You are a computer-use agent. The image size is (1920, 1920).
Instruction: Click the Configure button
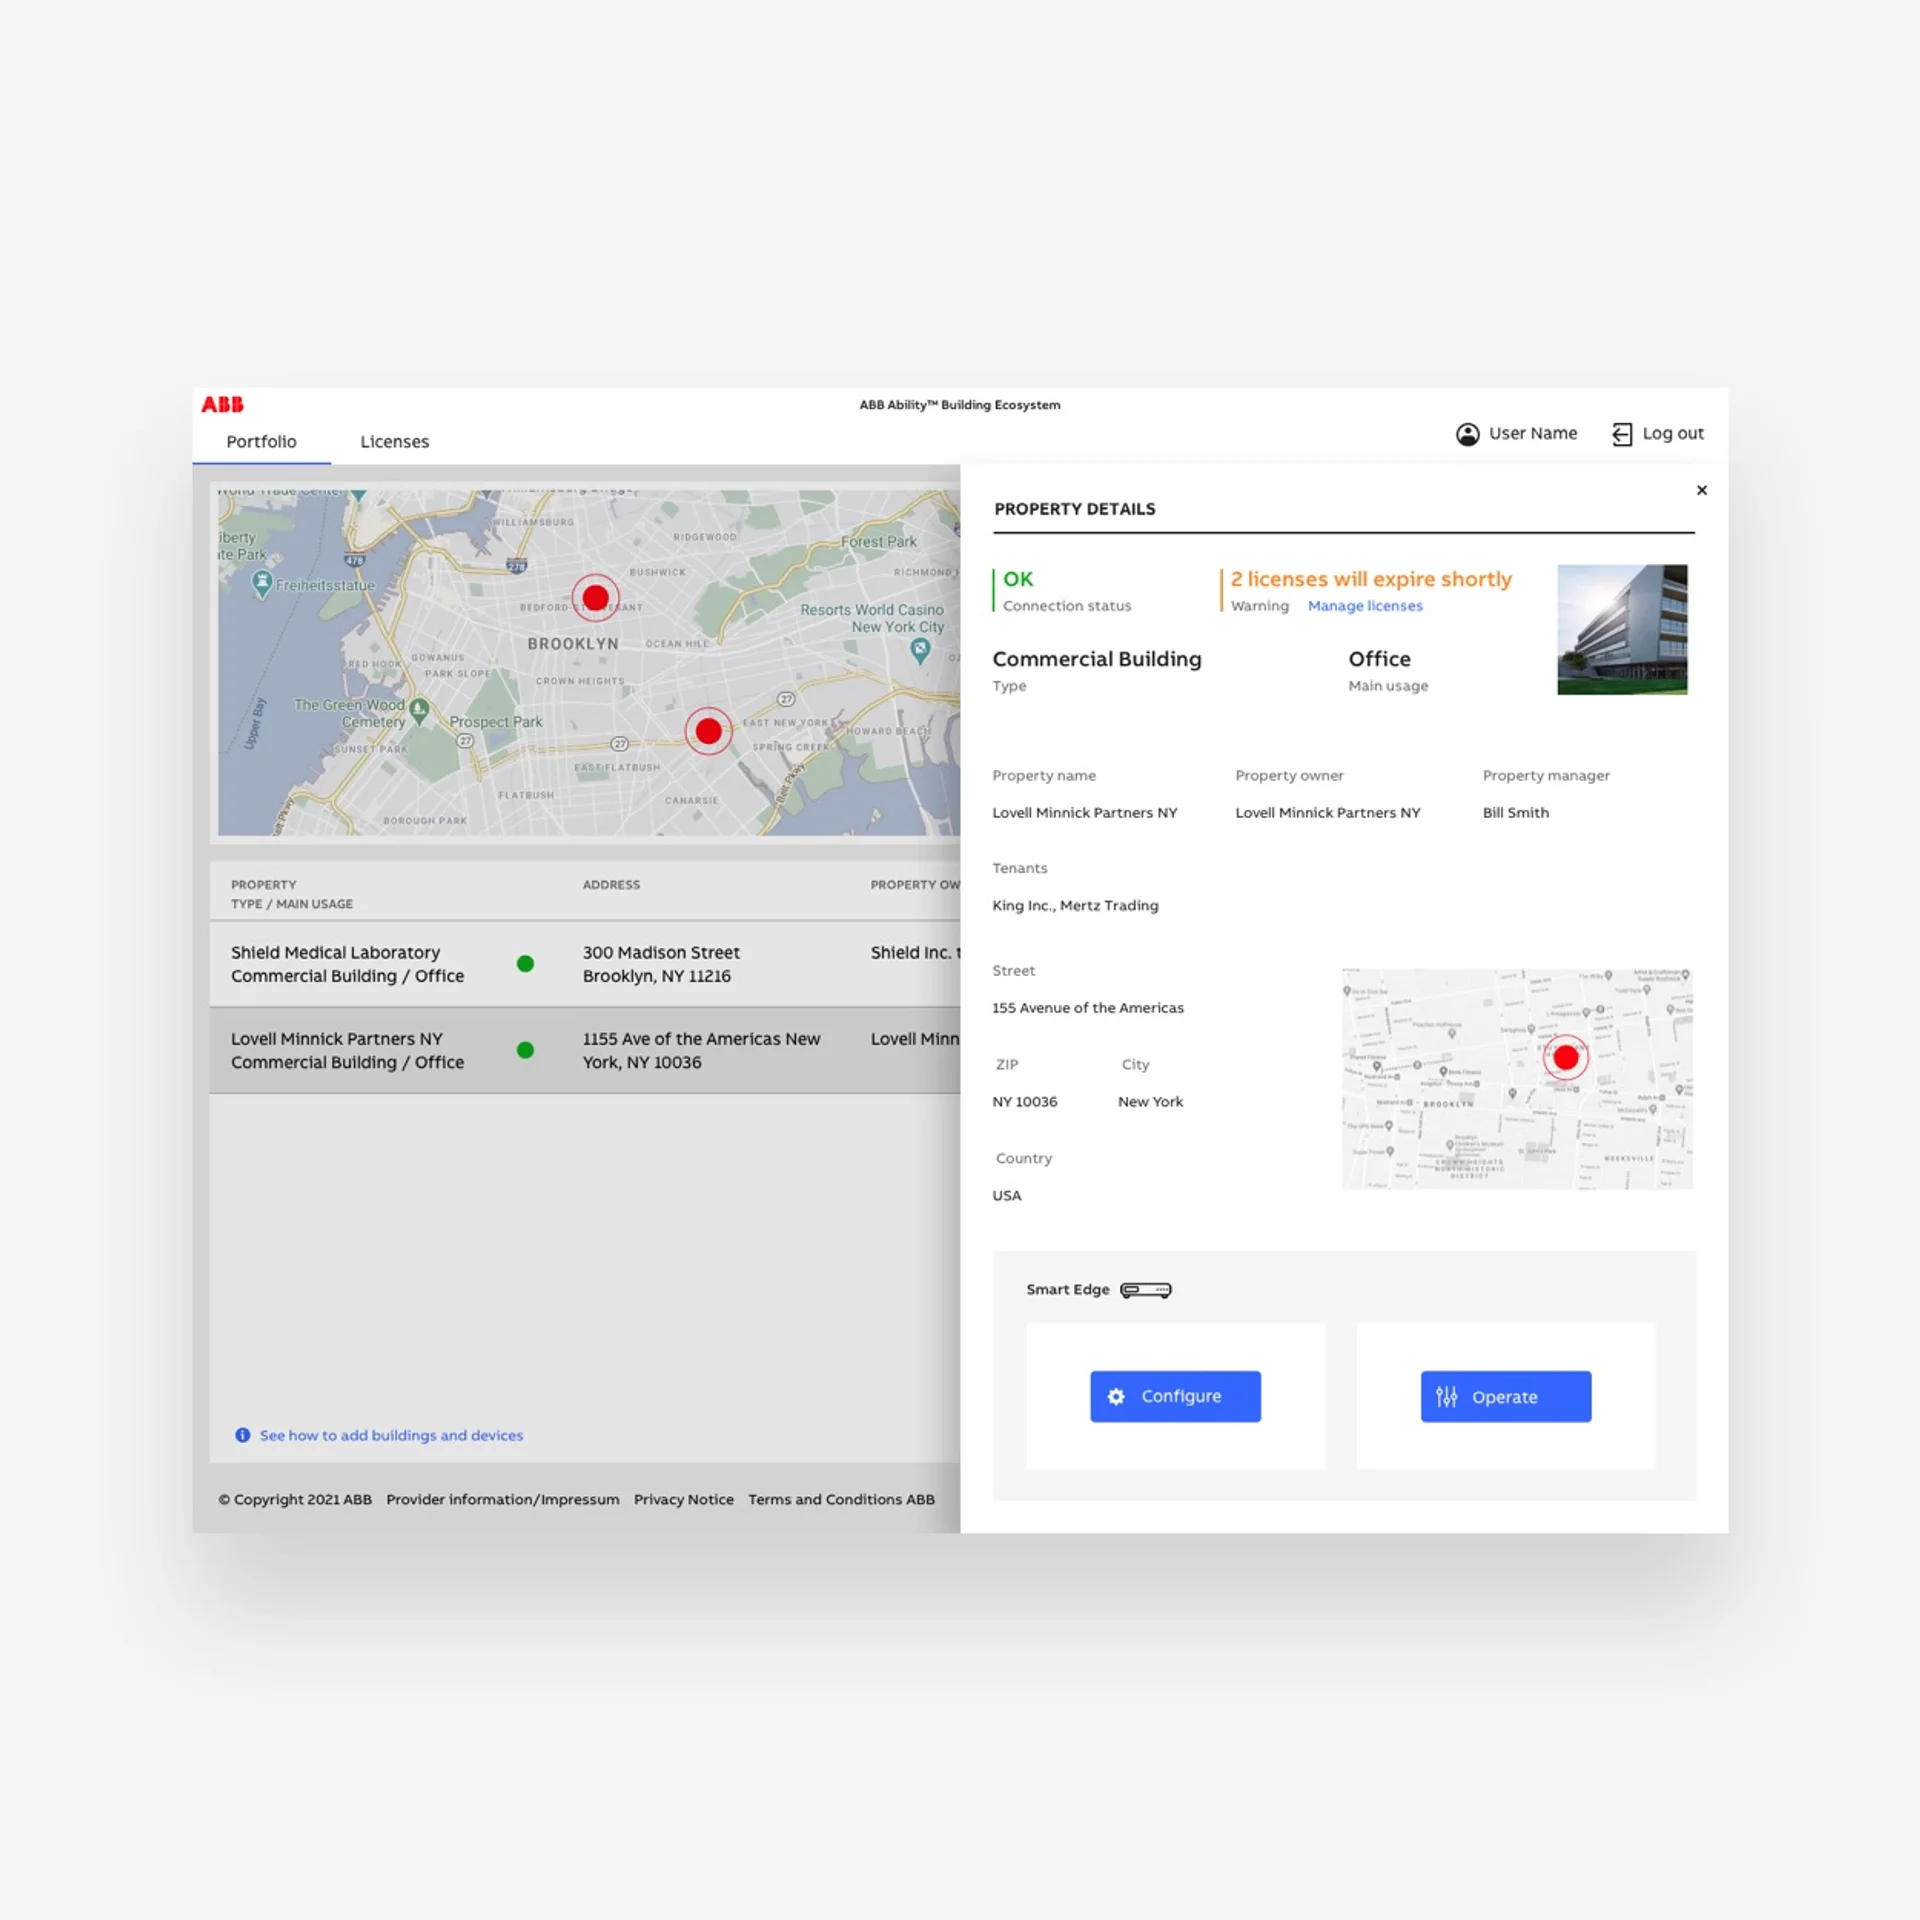[x=1175, y=1396]
